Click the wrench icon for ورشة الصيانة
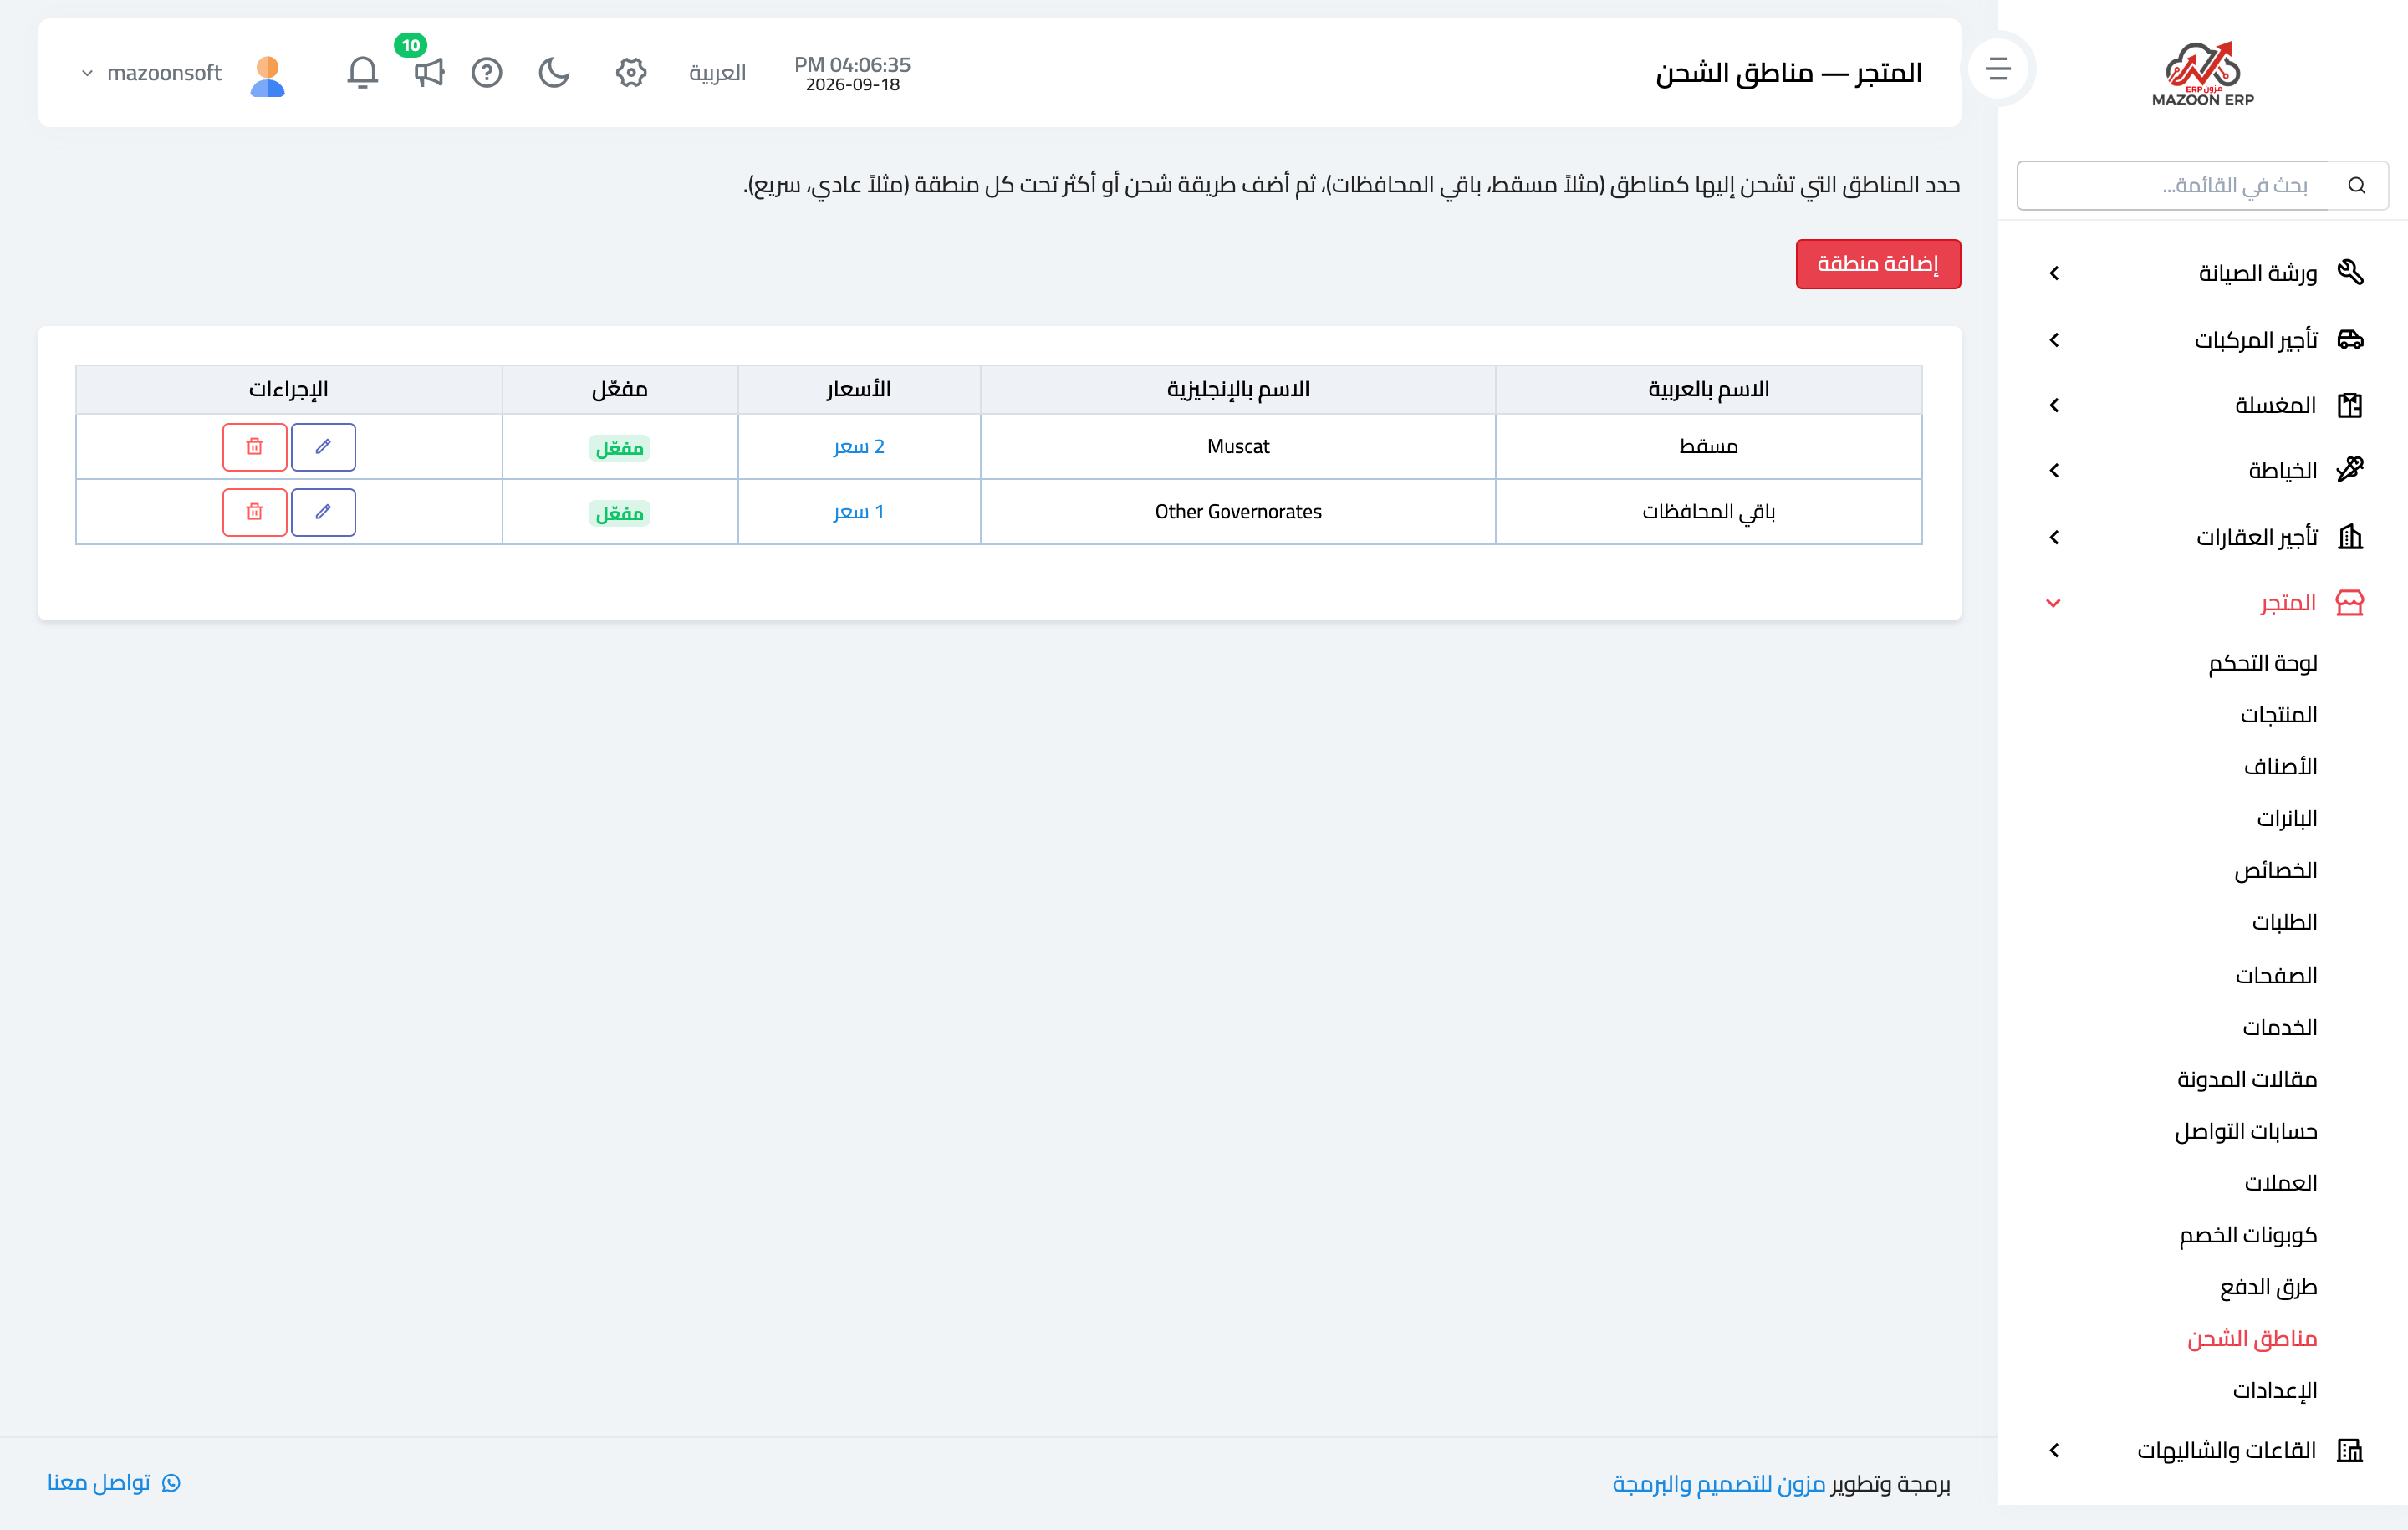The height and width of the screenshot is (1530, 2408). (x=2350, y=272)
